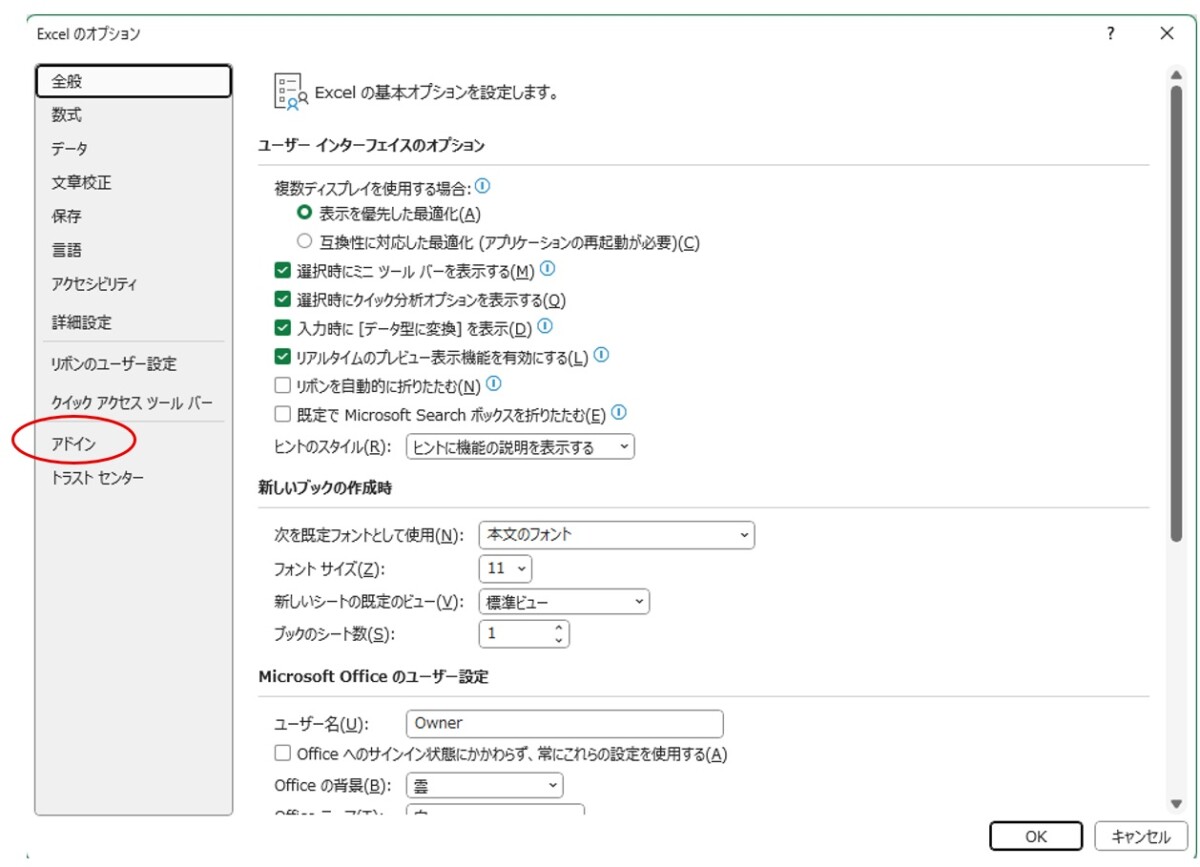
Task: Click the OK button
Action: 1036,837
